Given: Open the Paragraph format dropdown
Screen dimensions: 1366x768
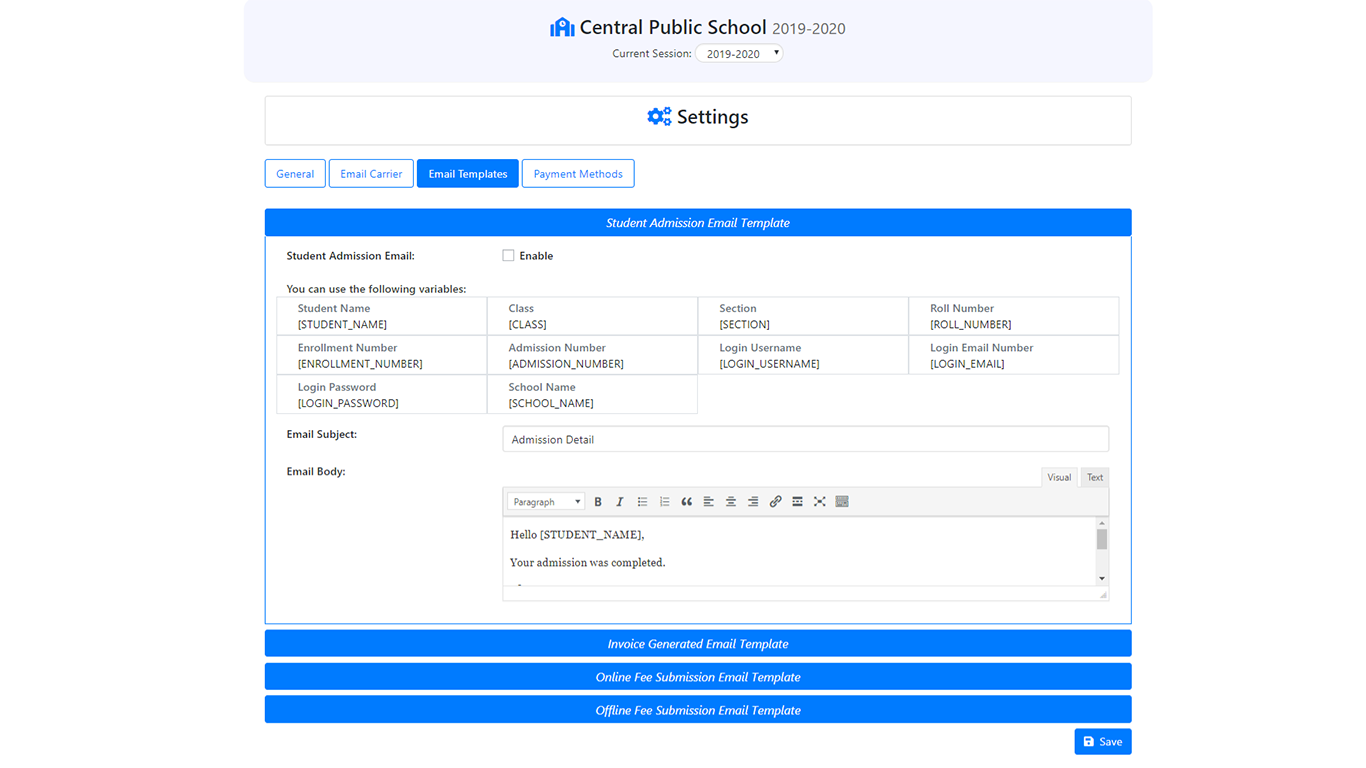Looking at the screenshot, I should (546, 502).
